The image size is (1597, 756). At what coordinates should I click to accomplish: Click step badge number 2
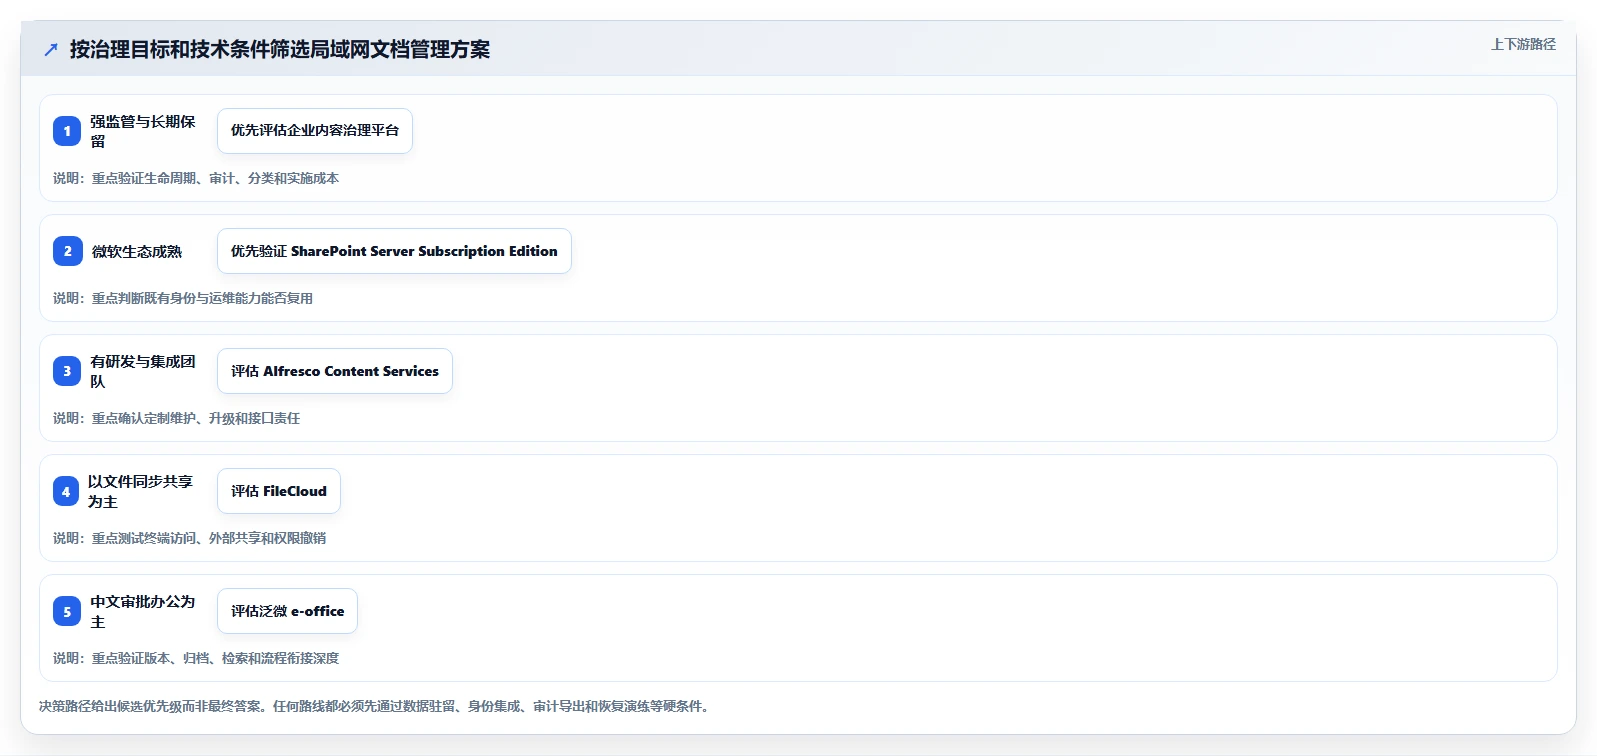(x=67, y=251)
